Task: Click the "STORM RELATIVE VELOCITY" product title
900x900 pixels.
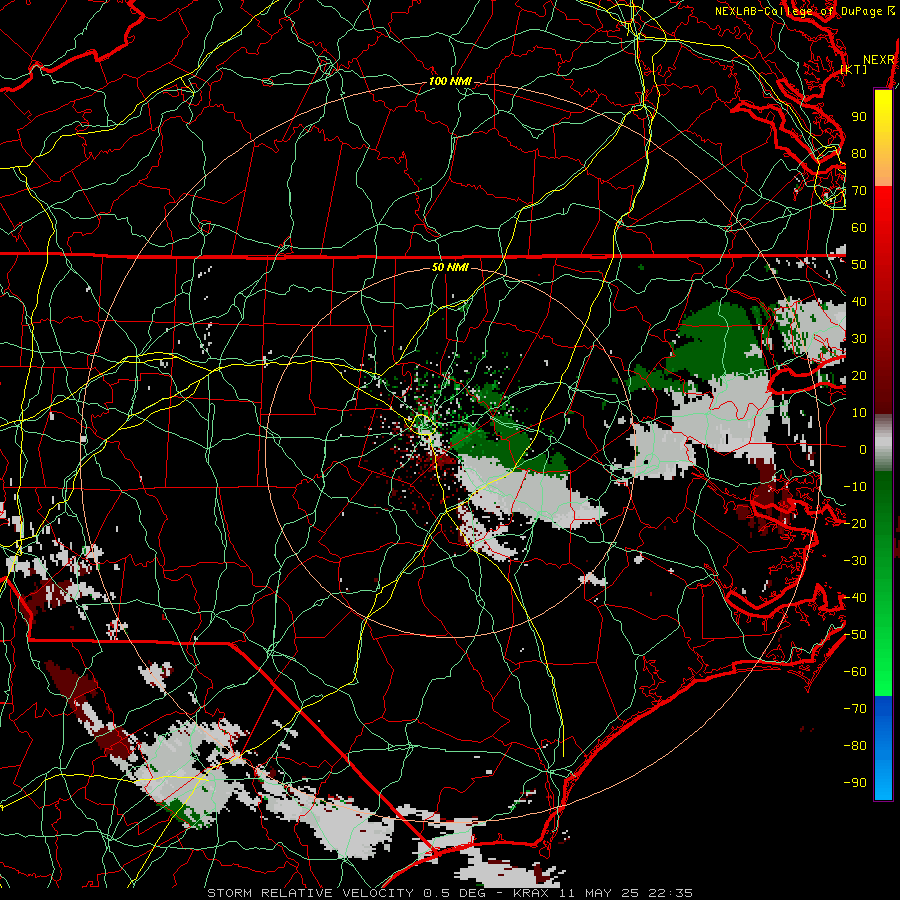Action: point(310,893)
